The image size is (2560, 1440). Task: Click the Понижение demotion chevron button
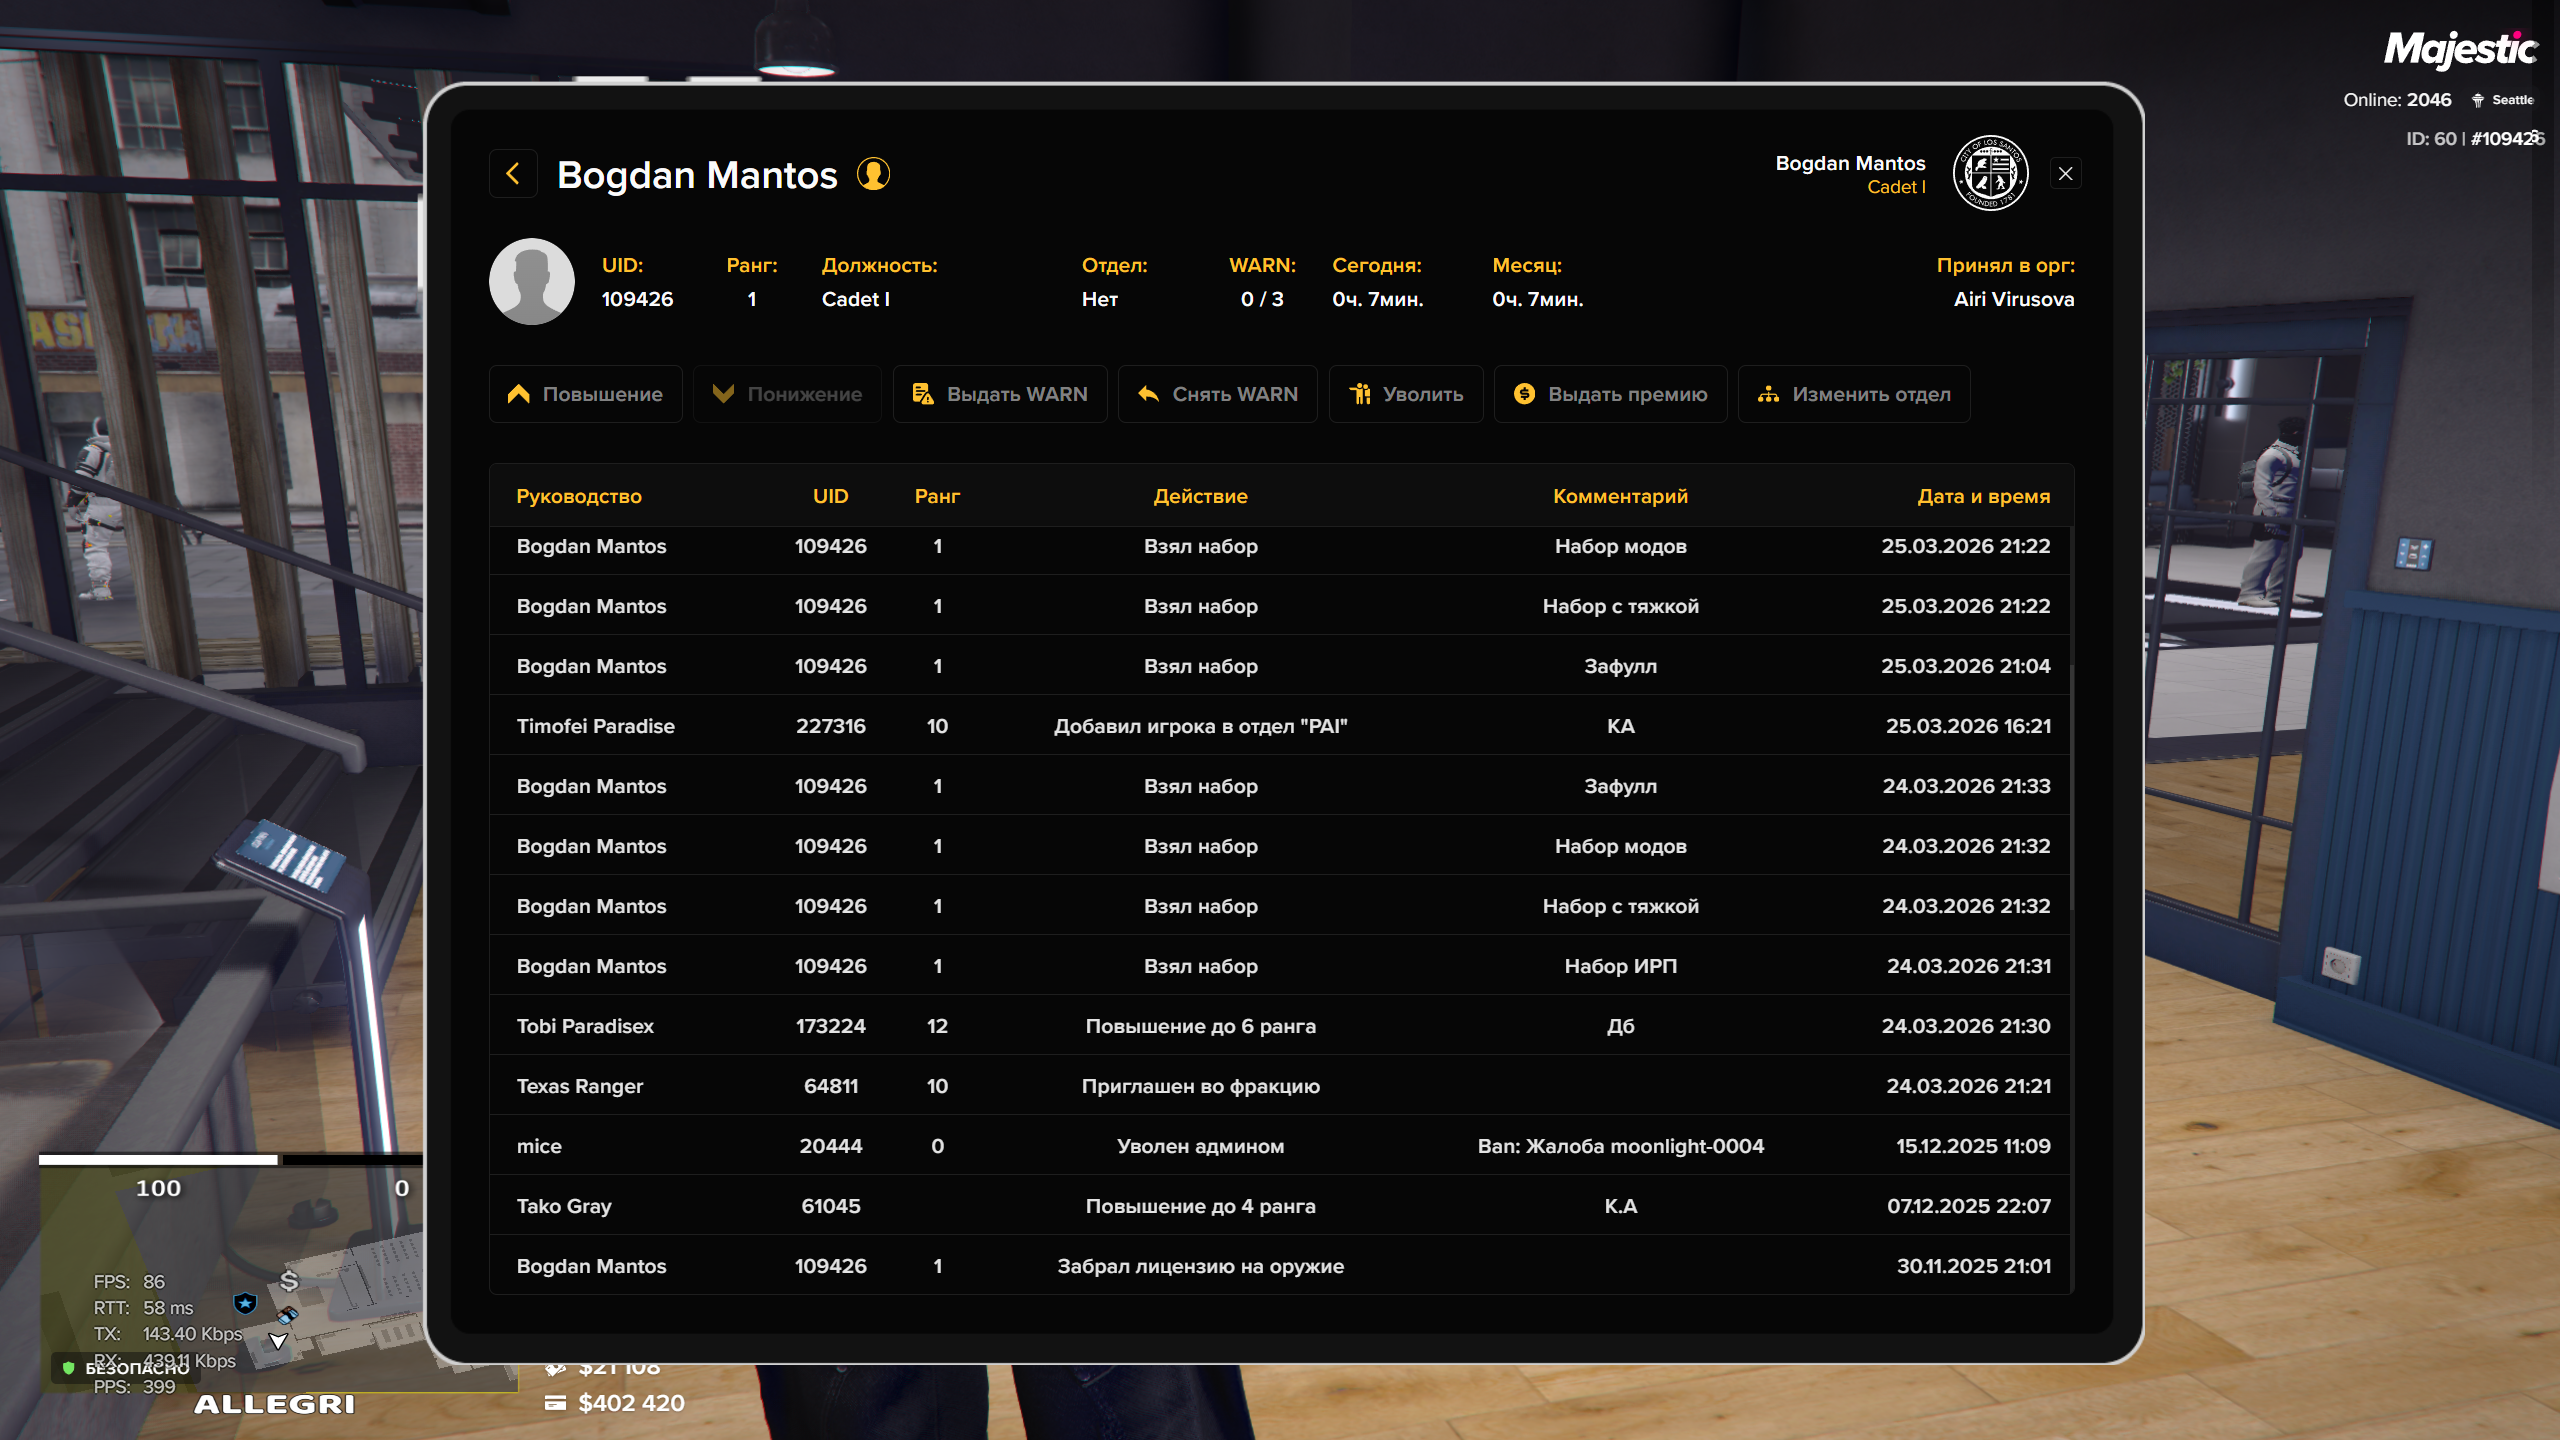pyautogui.click(x=787, y=394)
